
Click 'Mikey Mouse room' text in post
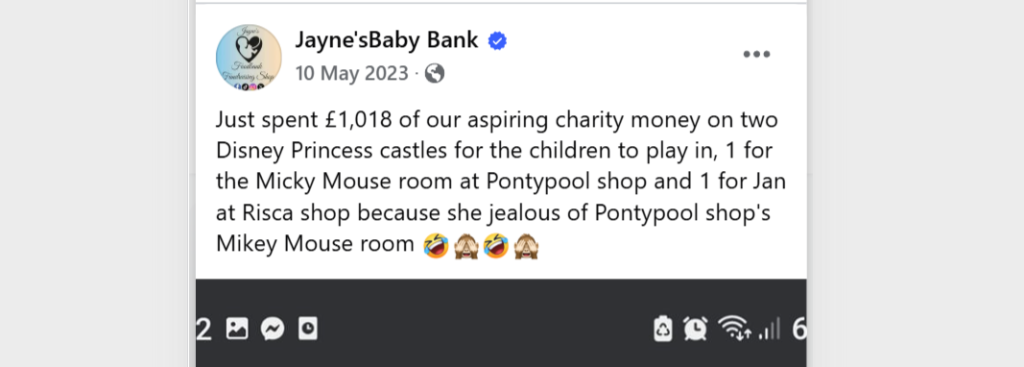(315, 244)
